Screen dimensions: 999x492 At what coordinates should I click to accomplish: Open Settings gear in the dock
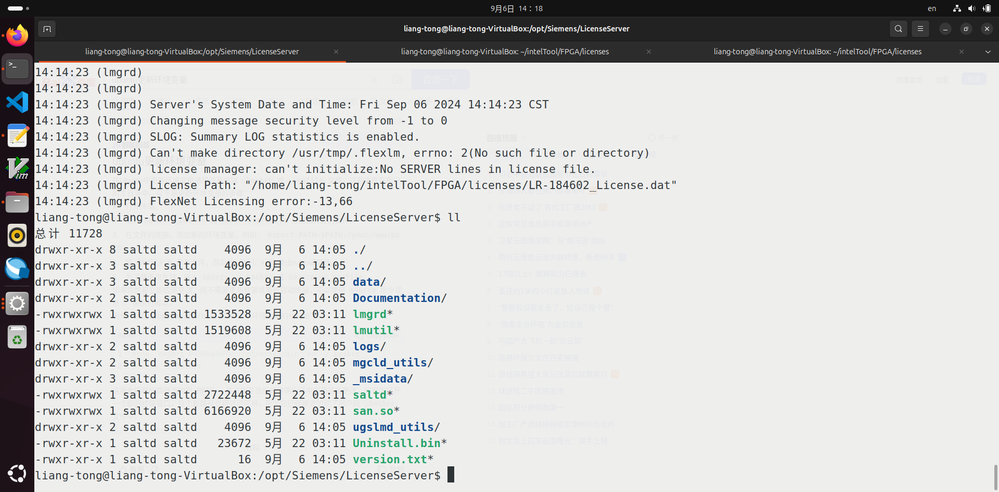(x=17, y=303)
